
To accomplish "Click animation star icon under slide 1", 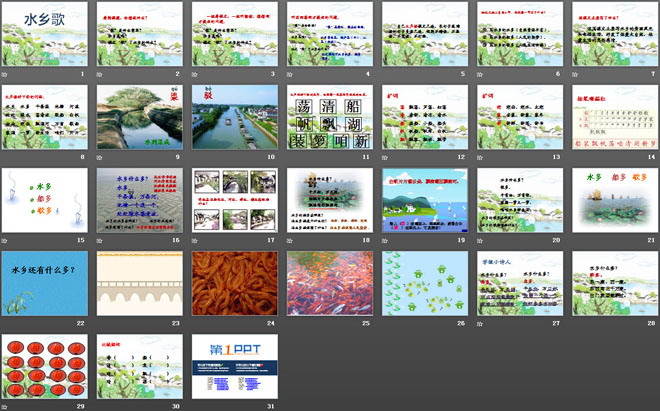I will pos(5,75).
